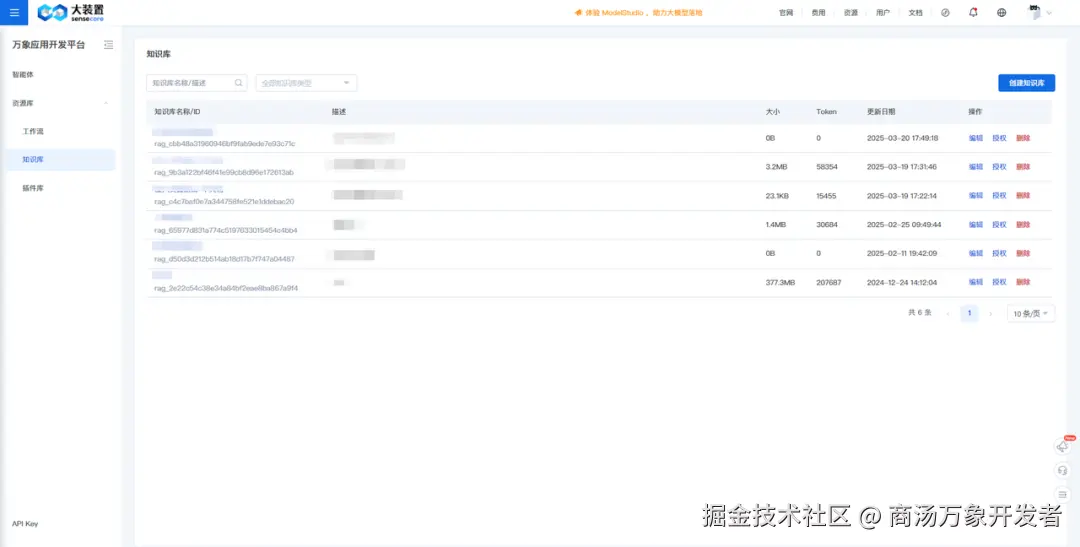Go to the next page arrow
Viewport: 1080px width, 547px height.
[x=990, y=313]
